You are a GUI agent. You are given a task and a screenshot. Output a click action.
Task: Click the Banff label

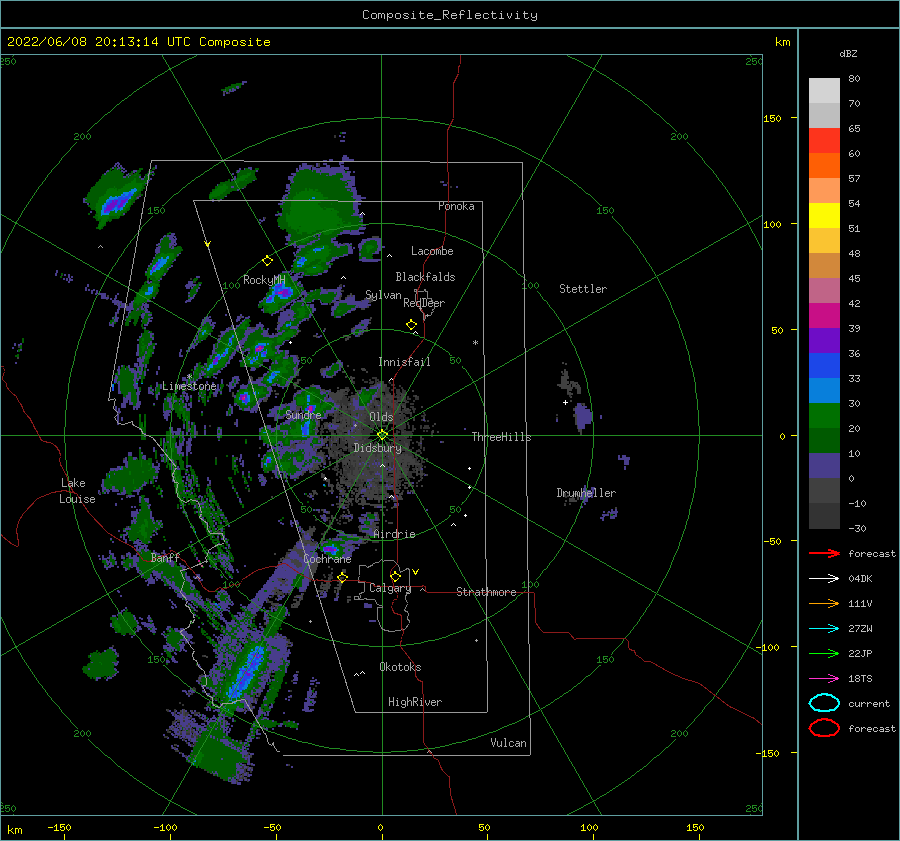pos(165,557)
